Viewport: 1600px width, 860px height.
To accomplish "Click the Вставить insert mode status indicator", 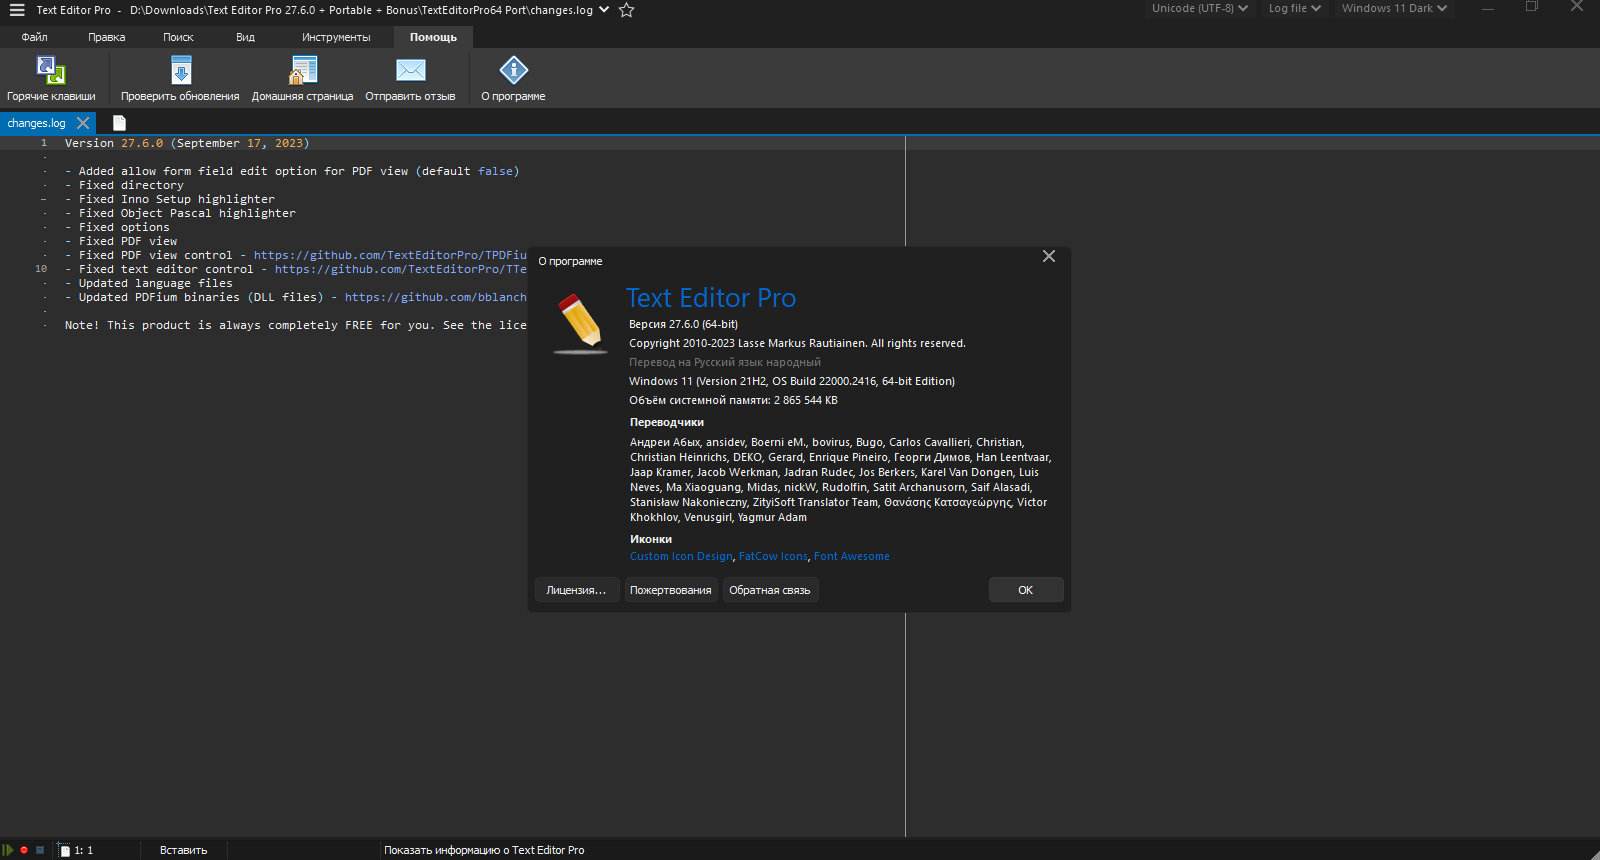I will pos(184,850).
